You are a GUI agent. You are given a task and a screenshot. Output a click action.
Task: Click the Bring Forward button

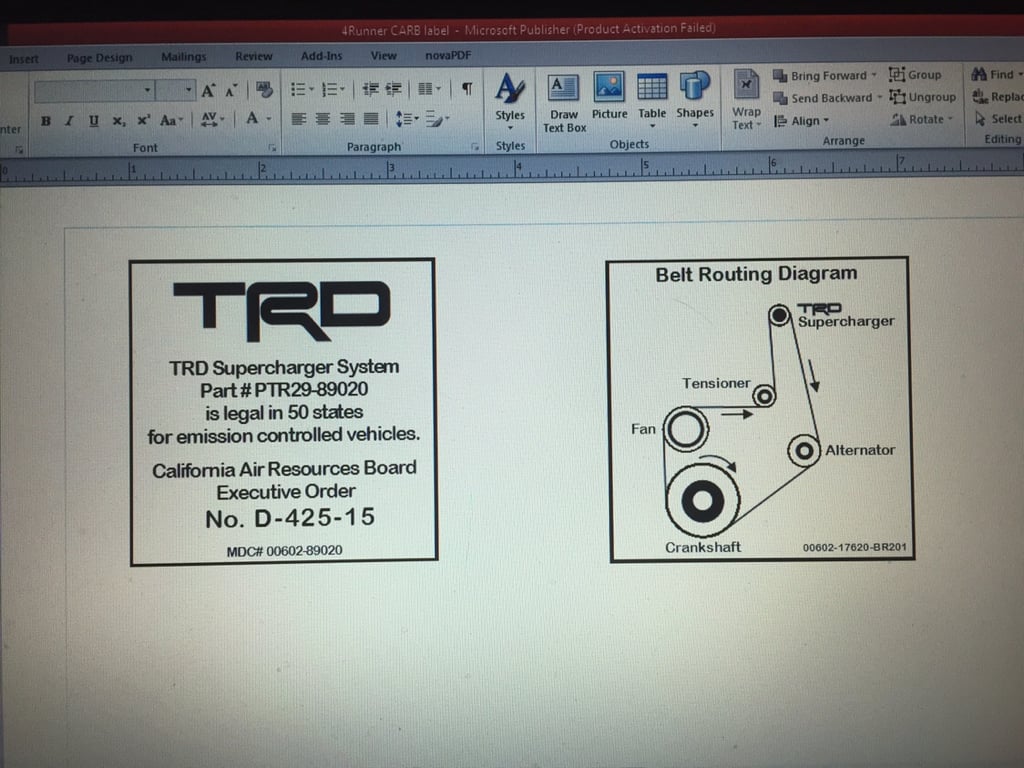click(825, 76)
